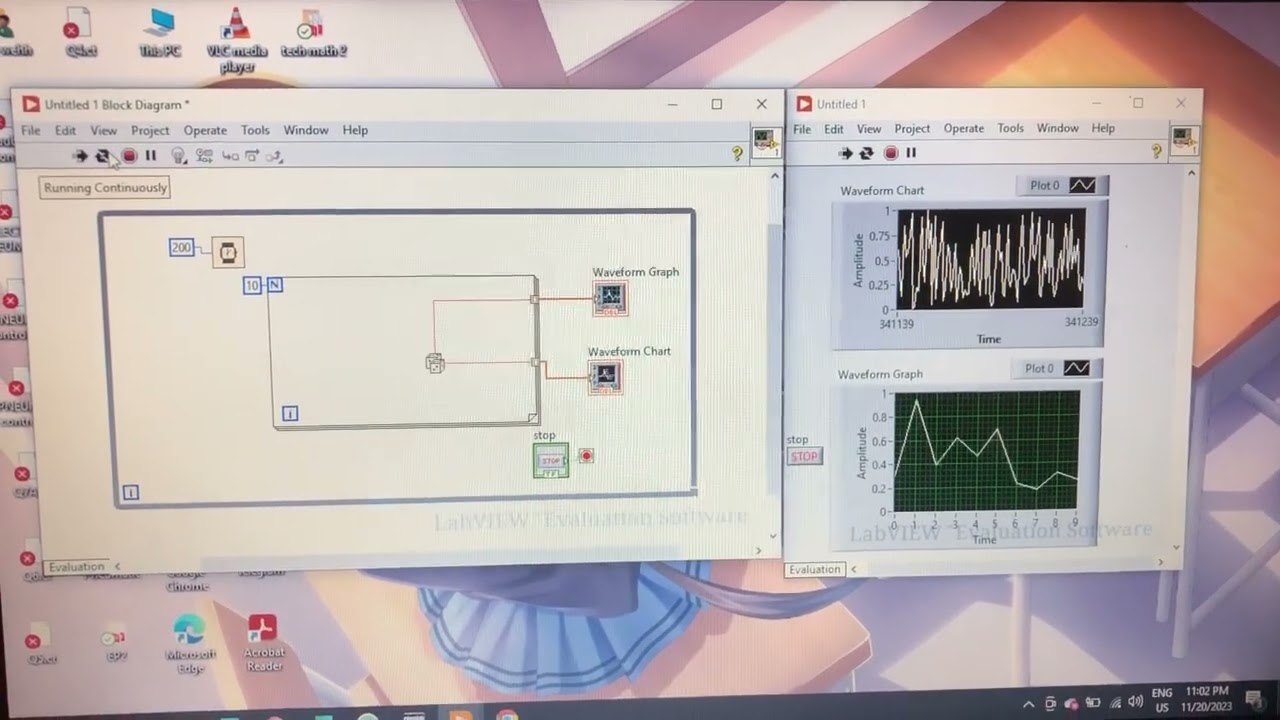
Task: Click the Plot 0 legend of the Waveform Graph
Action: 1058,368
